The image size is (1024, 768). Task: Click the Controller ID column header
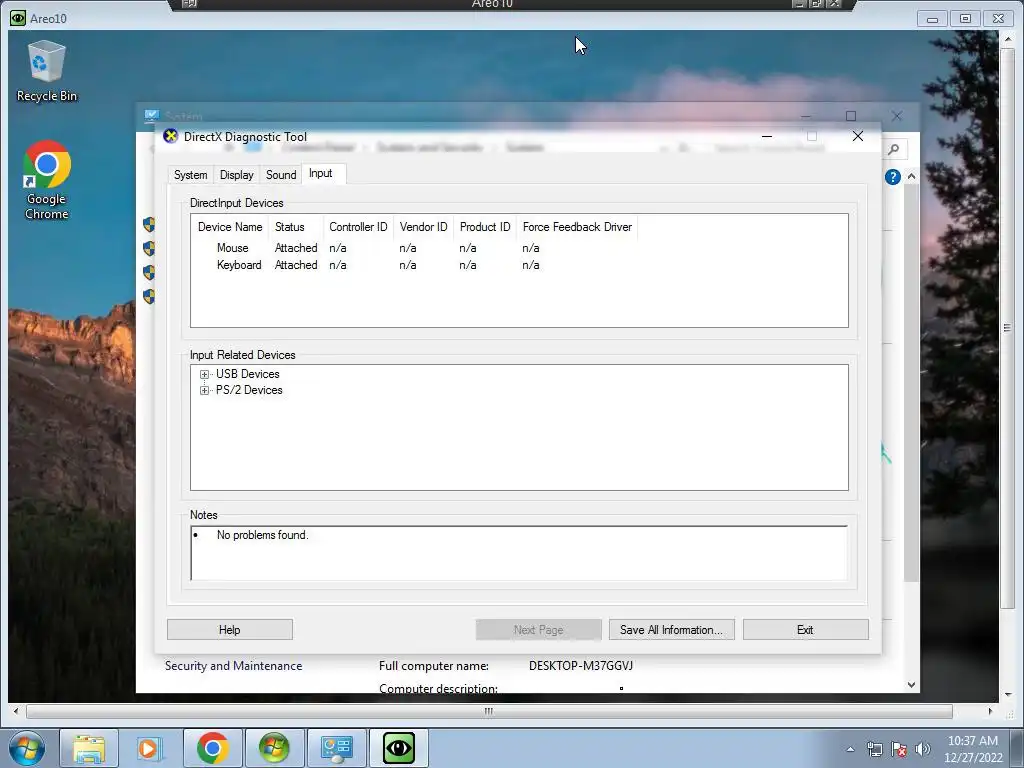tap(358, 227)
